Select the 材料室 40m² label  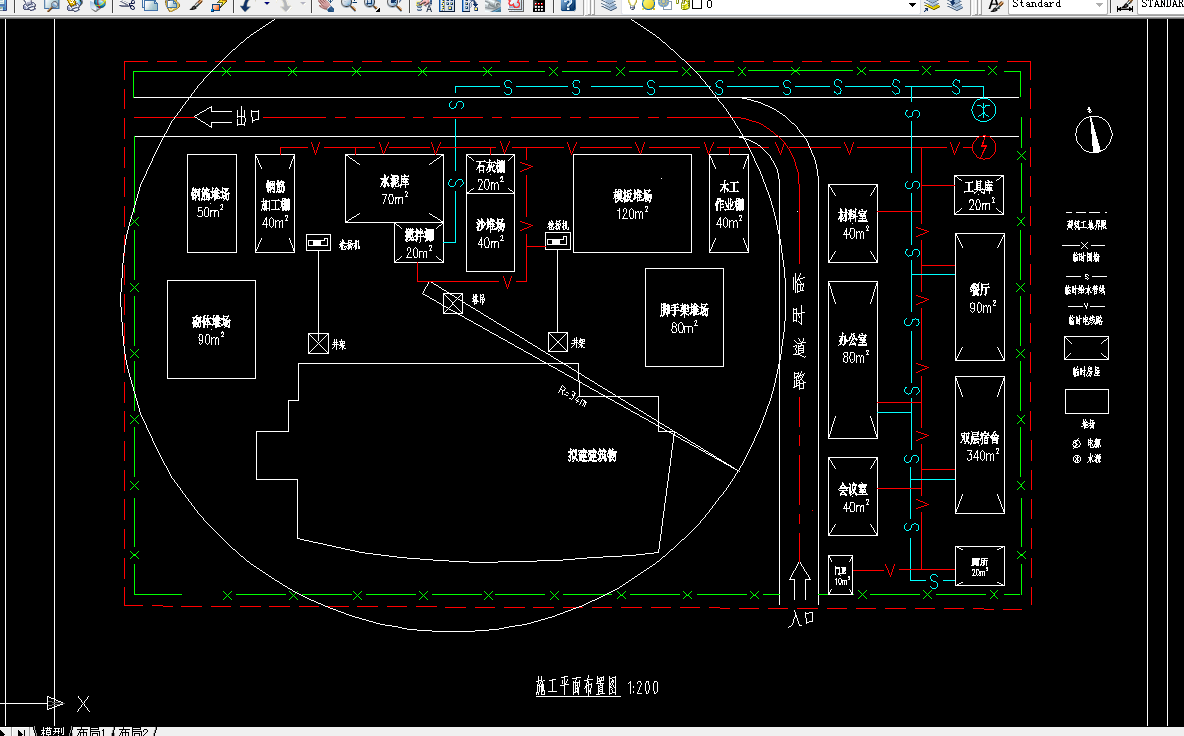[853, 224]
